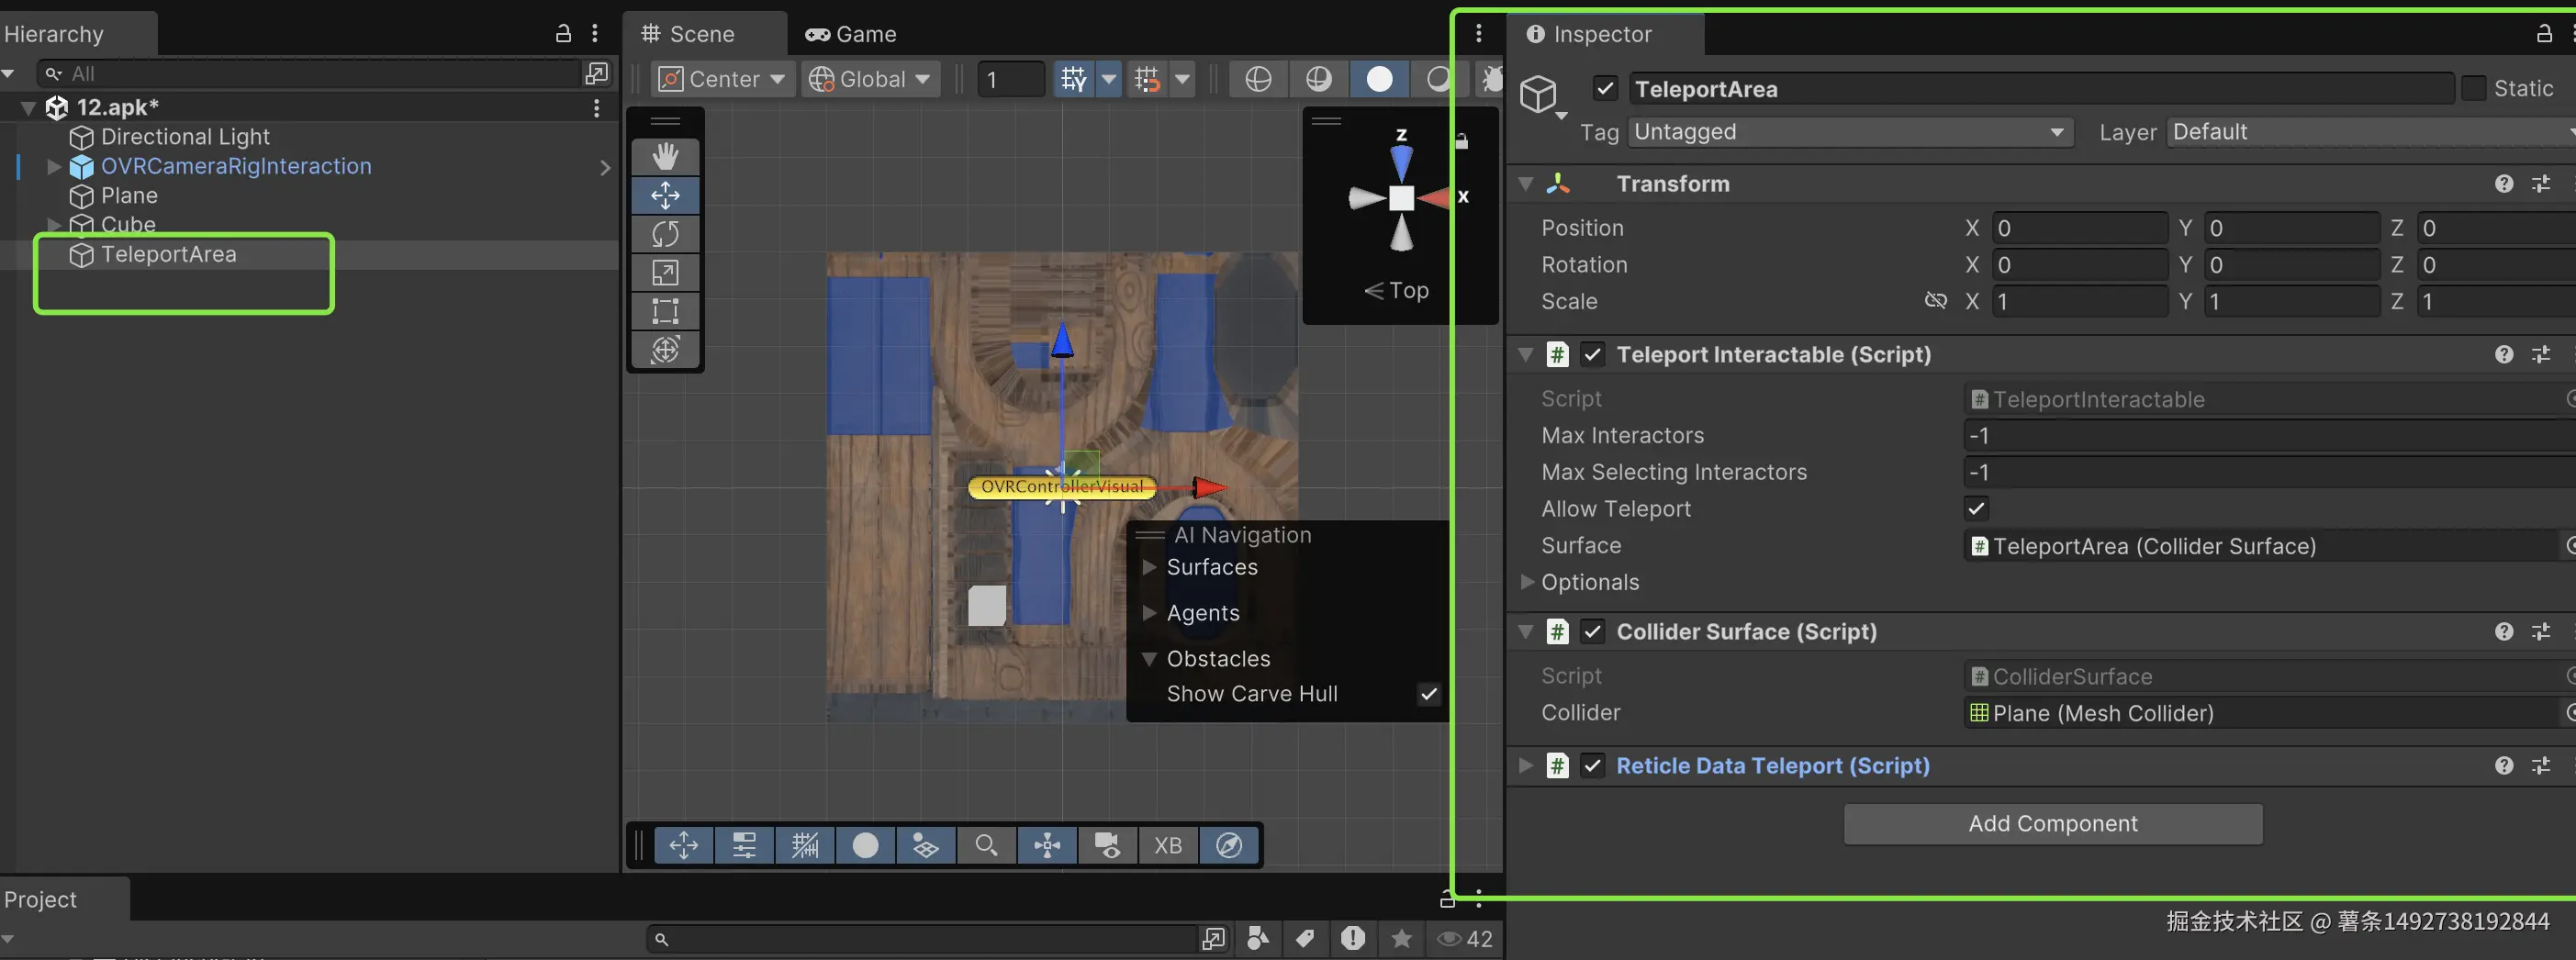Expand the OVRCameraRigInteraction tree node

54,167
